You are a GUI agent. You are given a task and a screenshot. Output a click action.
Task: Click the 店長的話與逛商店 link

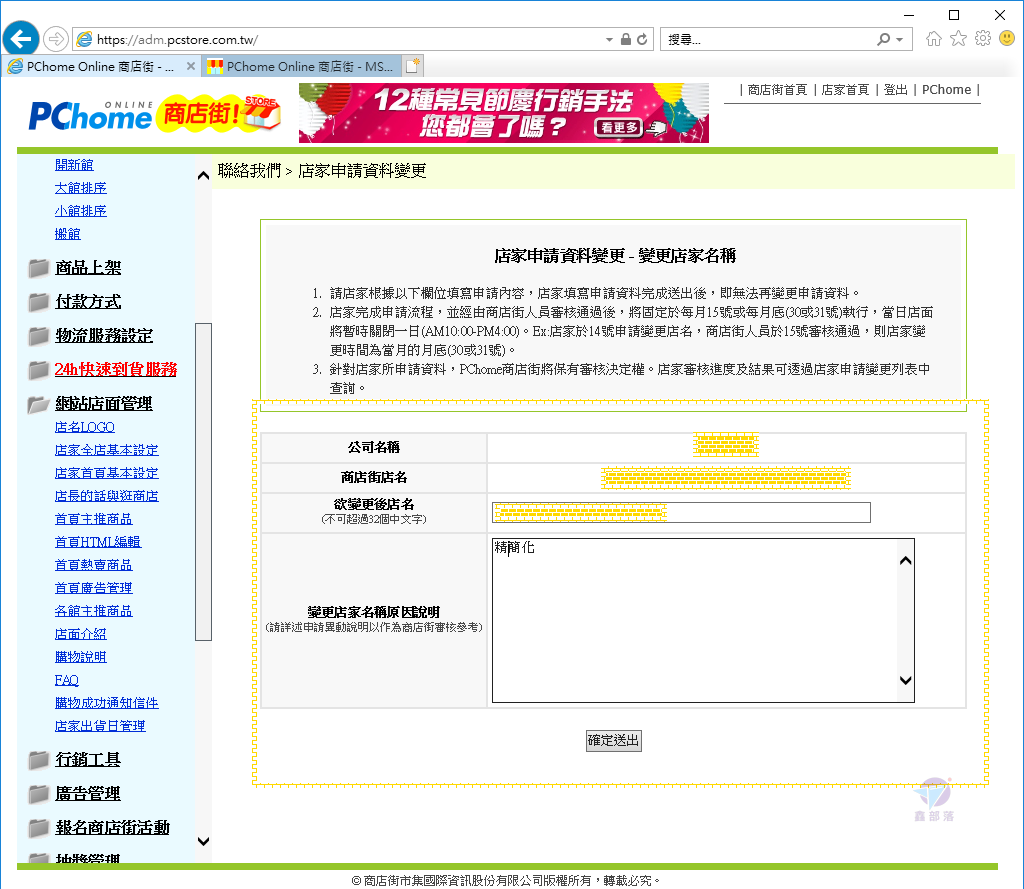click(x=106, y=496)
